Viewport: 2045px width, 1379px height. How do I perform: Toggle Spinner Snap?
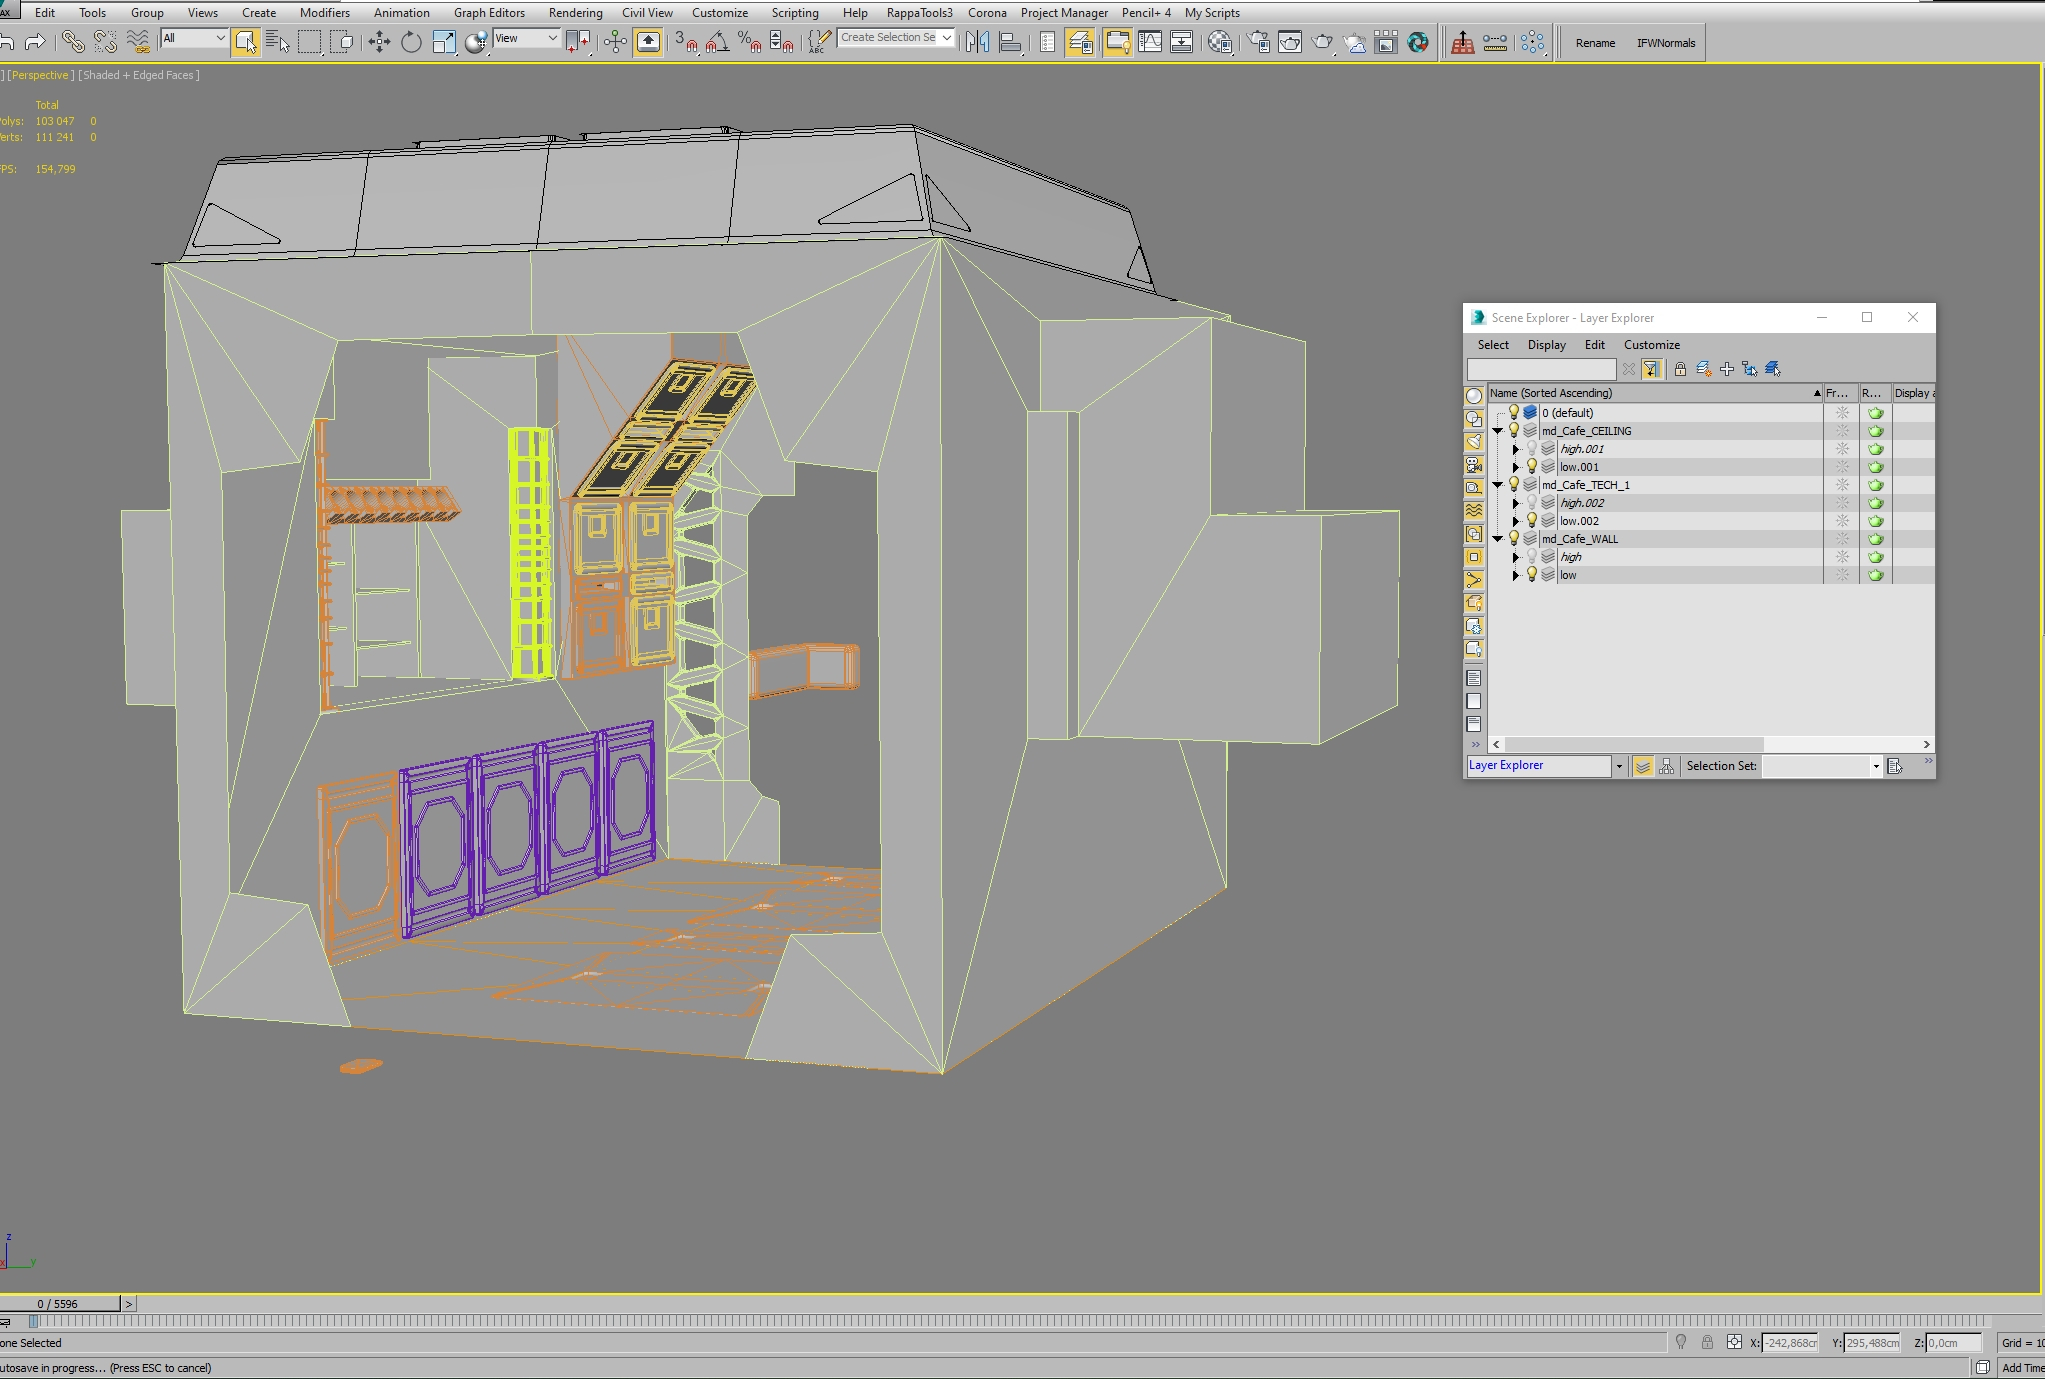782,42
